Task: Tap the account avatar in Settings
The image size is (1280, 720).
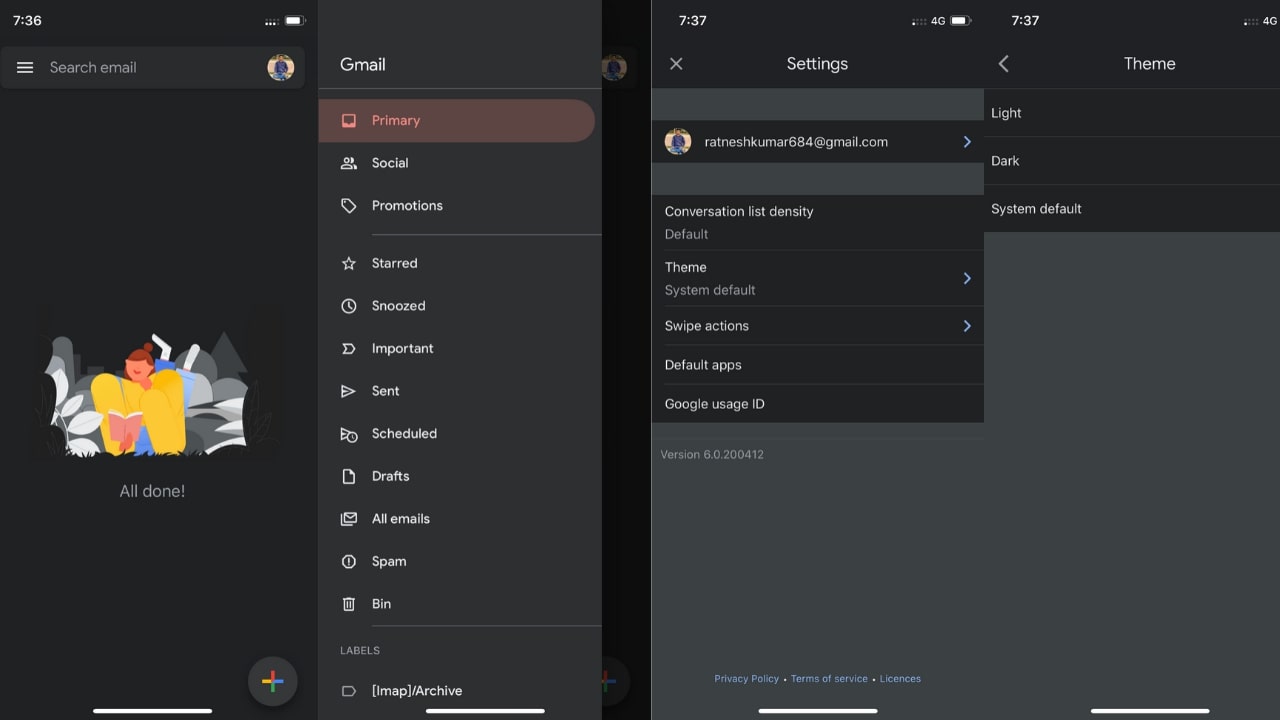Action: tap(678, 142)
